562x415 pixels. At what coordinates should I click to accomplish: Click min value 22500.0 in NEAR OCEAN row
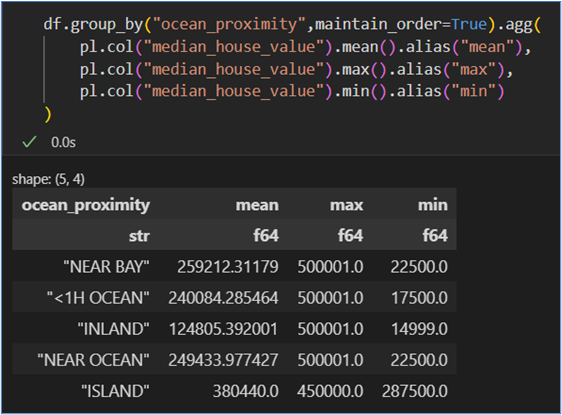coord(419,360)
